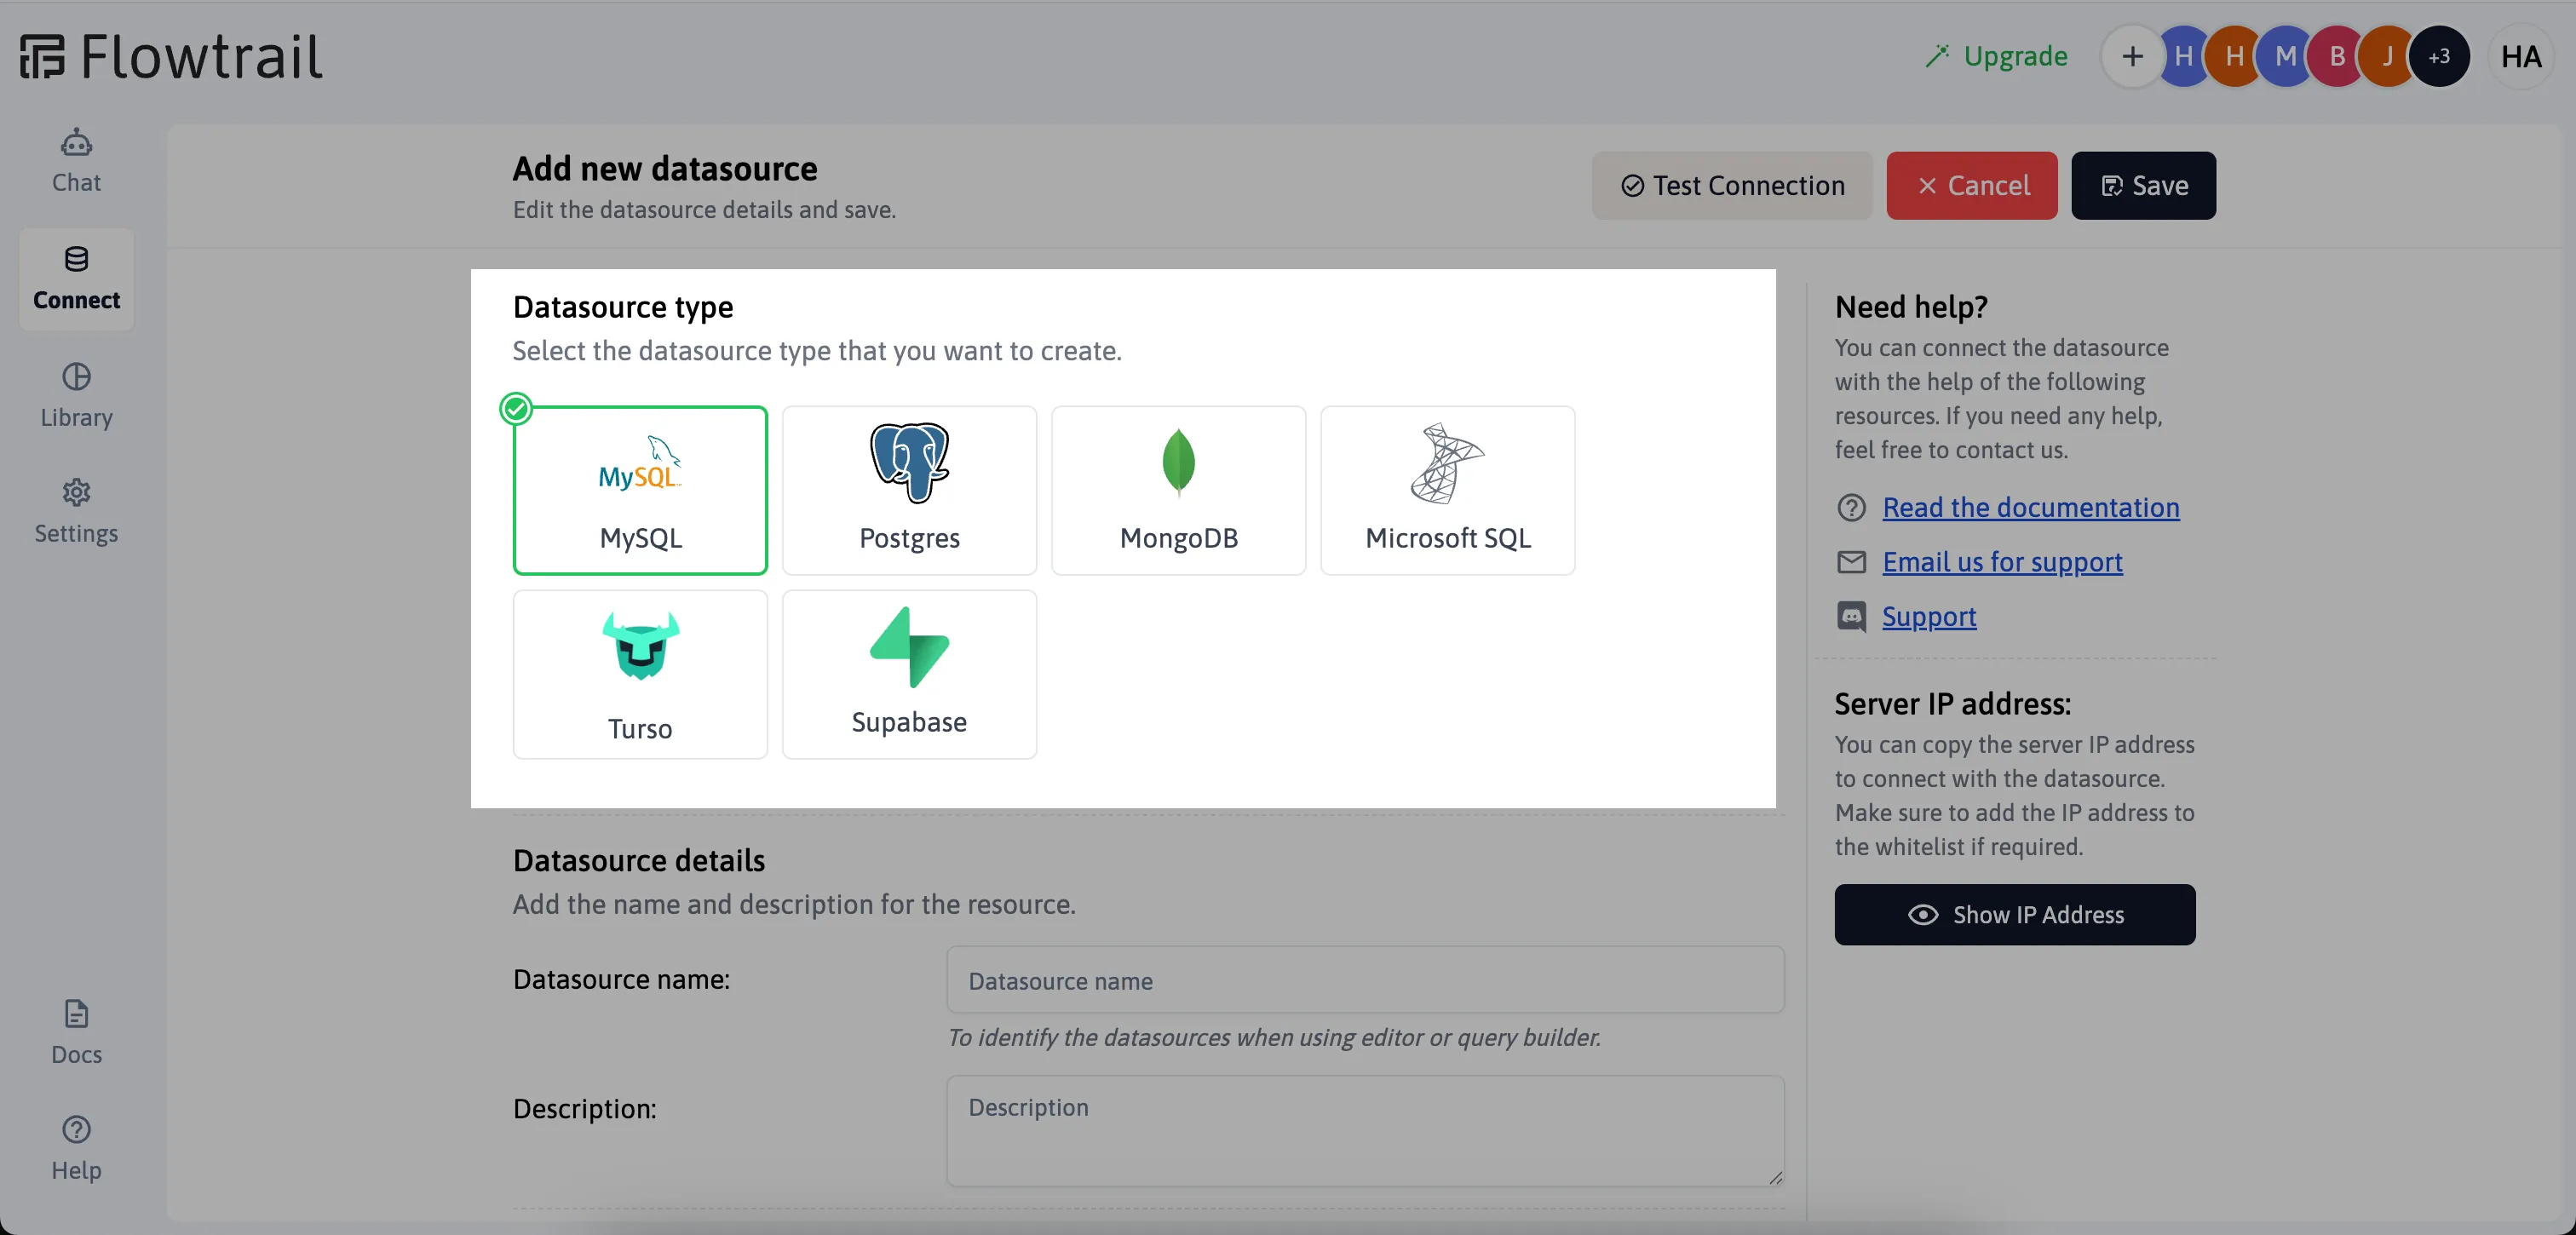Click the M user avatar
This screenshot has height=1235, width=2576.
coord(2285,56)
